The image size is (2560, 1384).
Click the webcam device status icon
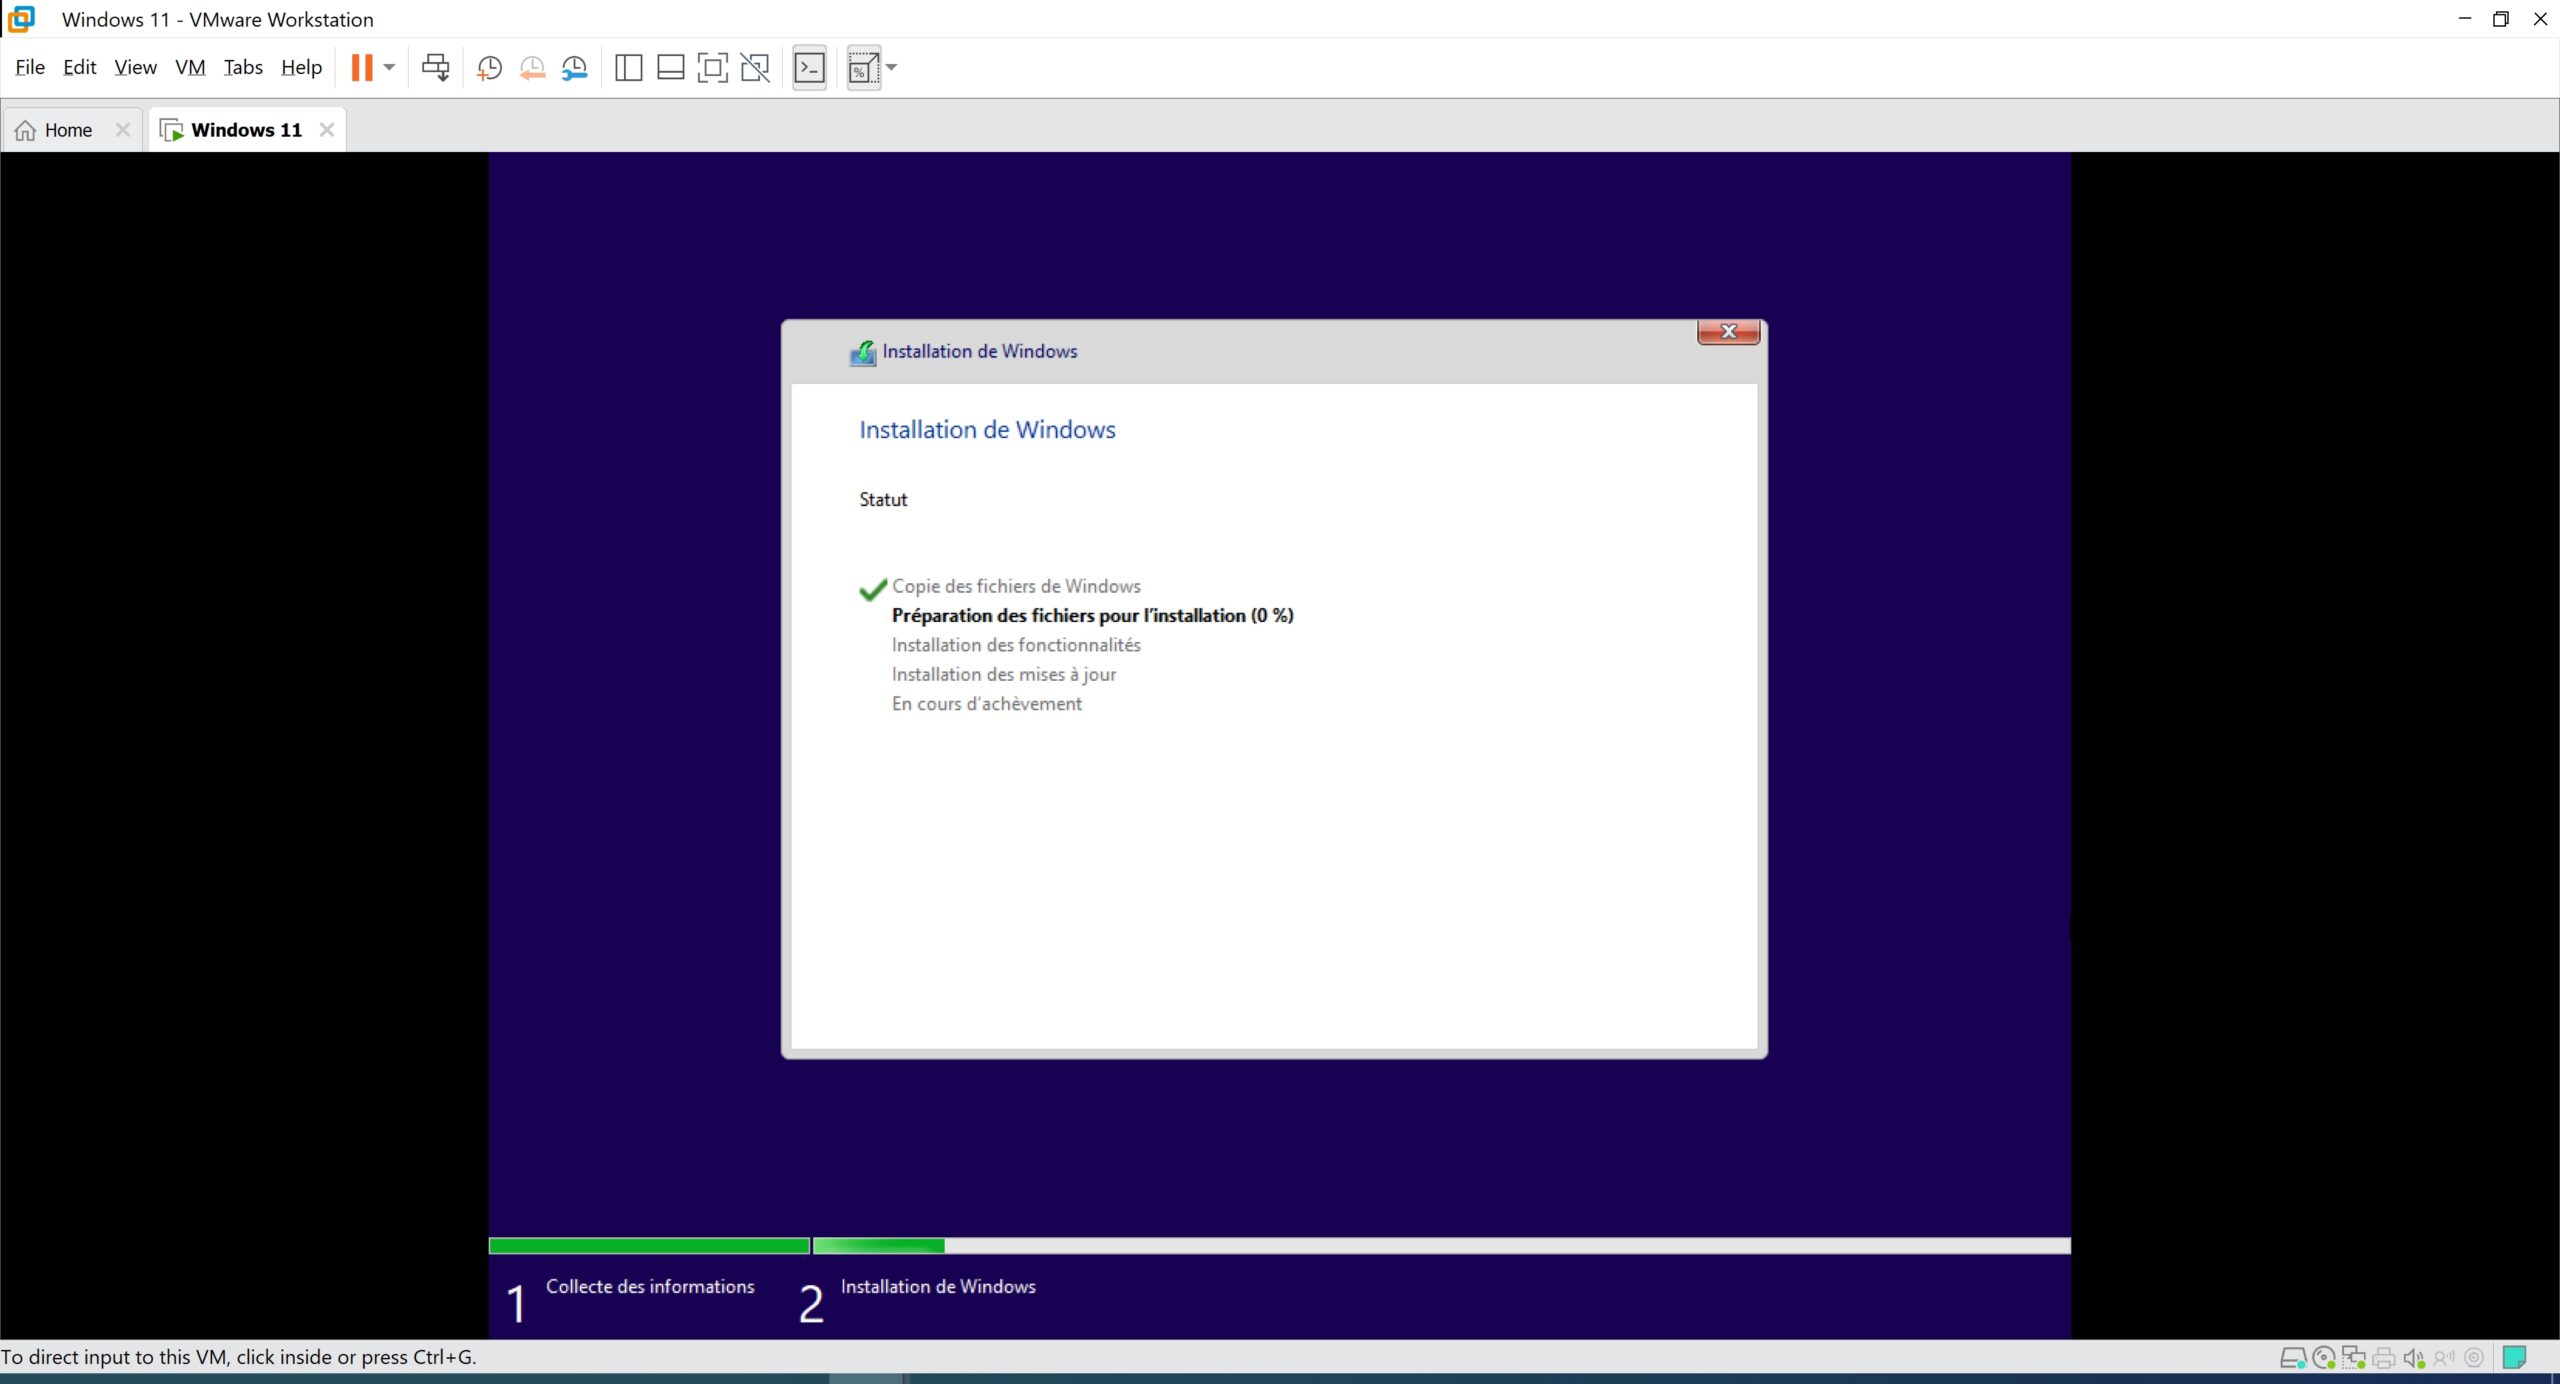pos(2474,1358)
